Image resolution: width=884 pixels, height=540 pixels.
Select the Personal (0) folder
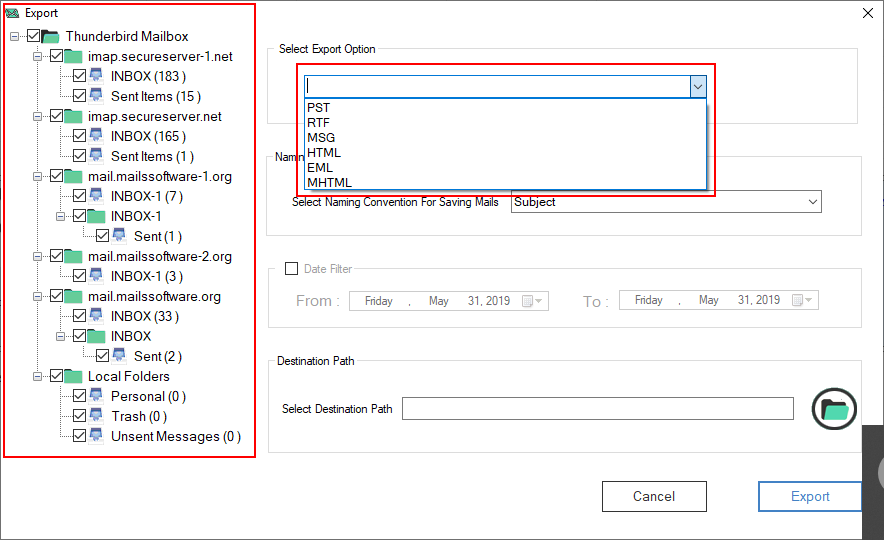click(x=148, y=397)
